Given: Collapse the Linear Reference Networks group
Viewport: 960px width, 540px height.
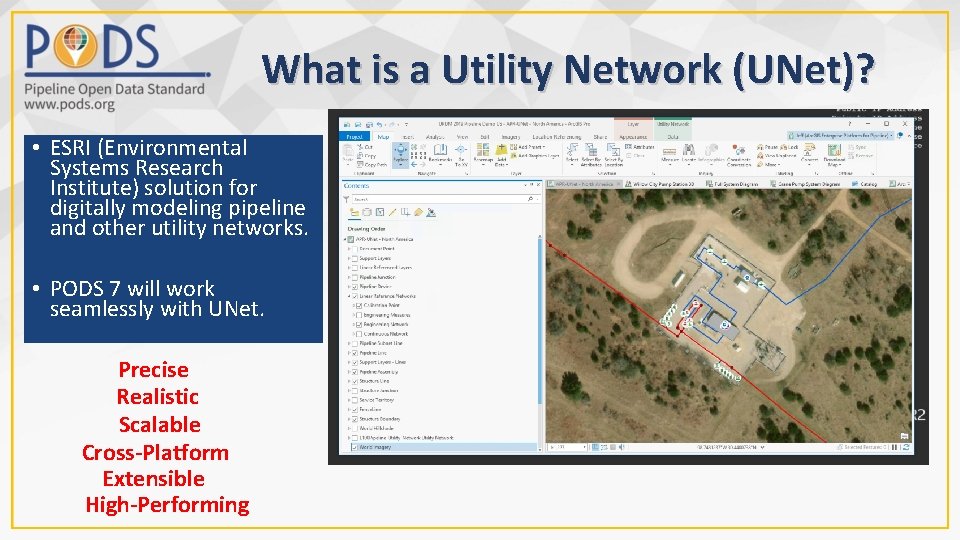Looking at the screenshot, I should (x=349, y=296).
